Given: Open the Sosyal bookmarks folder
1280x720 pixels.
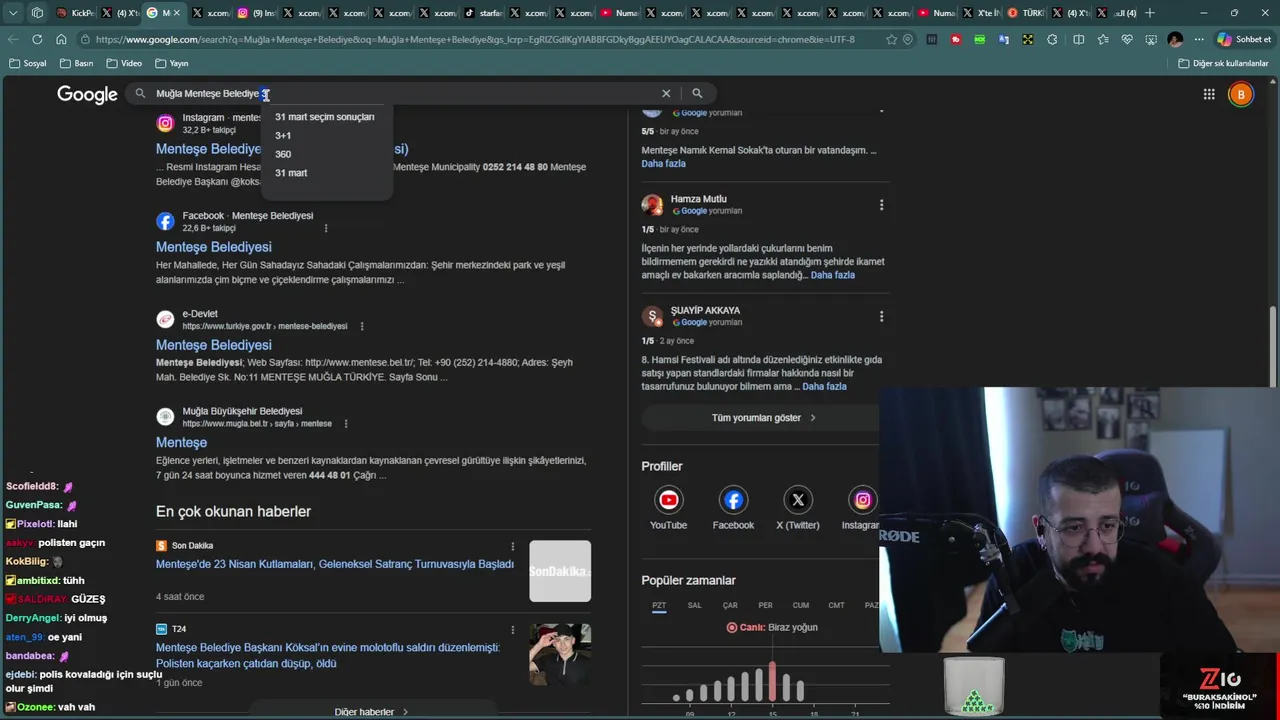Looking at the screenshot, I should pyautogui.click(x=28, y=63).
